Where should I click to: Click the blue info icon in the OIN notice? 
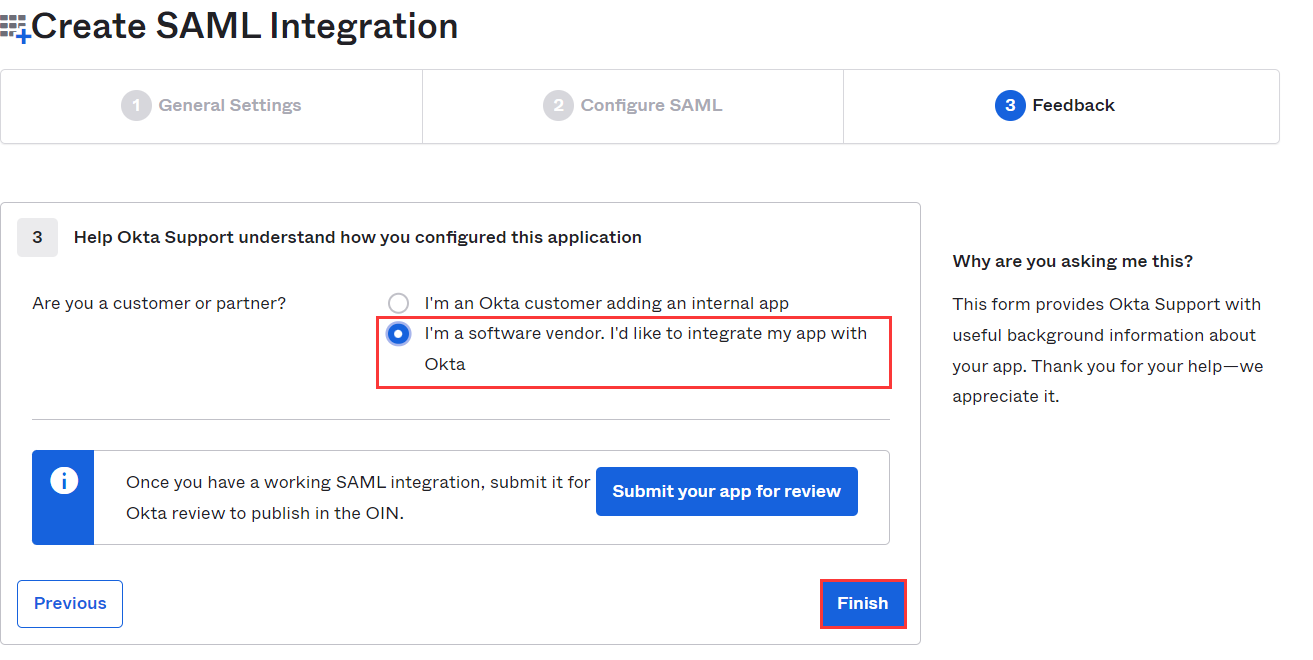(x=63, y=481)
